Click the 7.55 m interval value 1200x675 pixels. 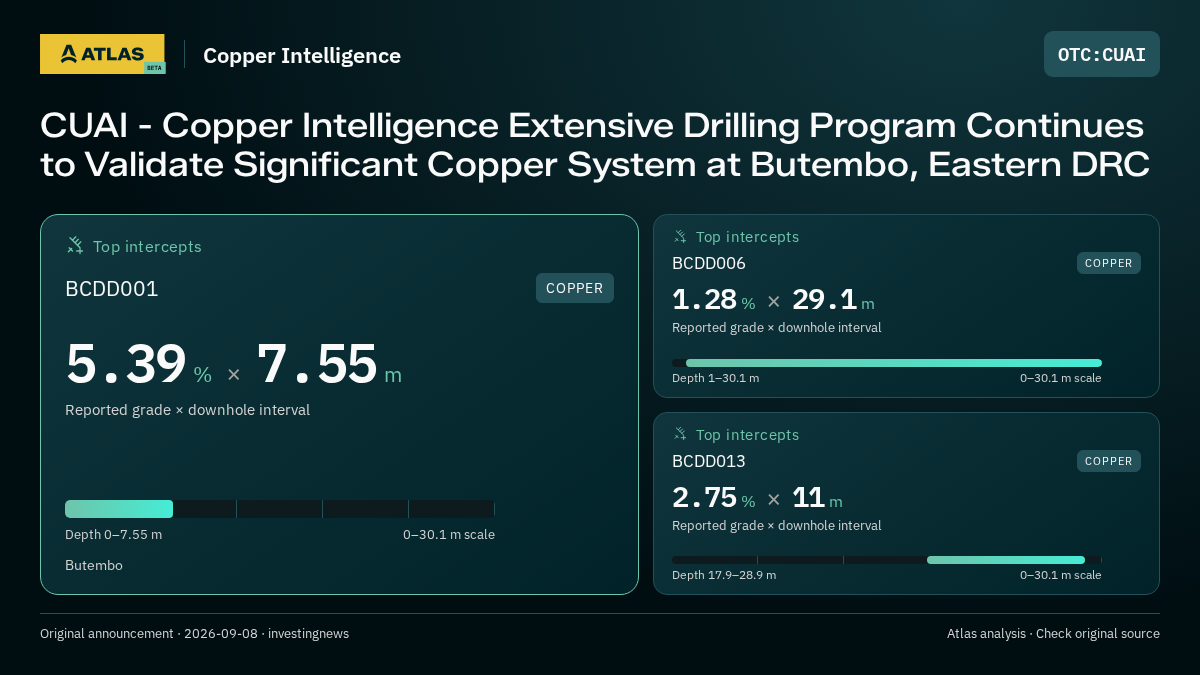330,364
